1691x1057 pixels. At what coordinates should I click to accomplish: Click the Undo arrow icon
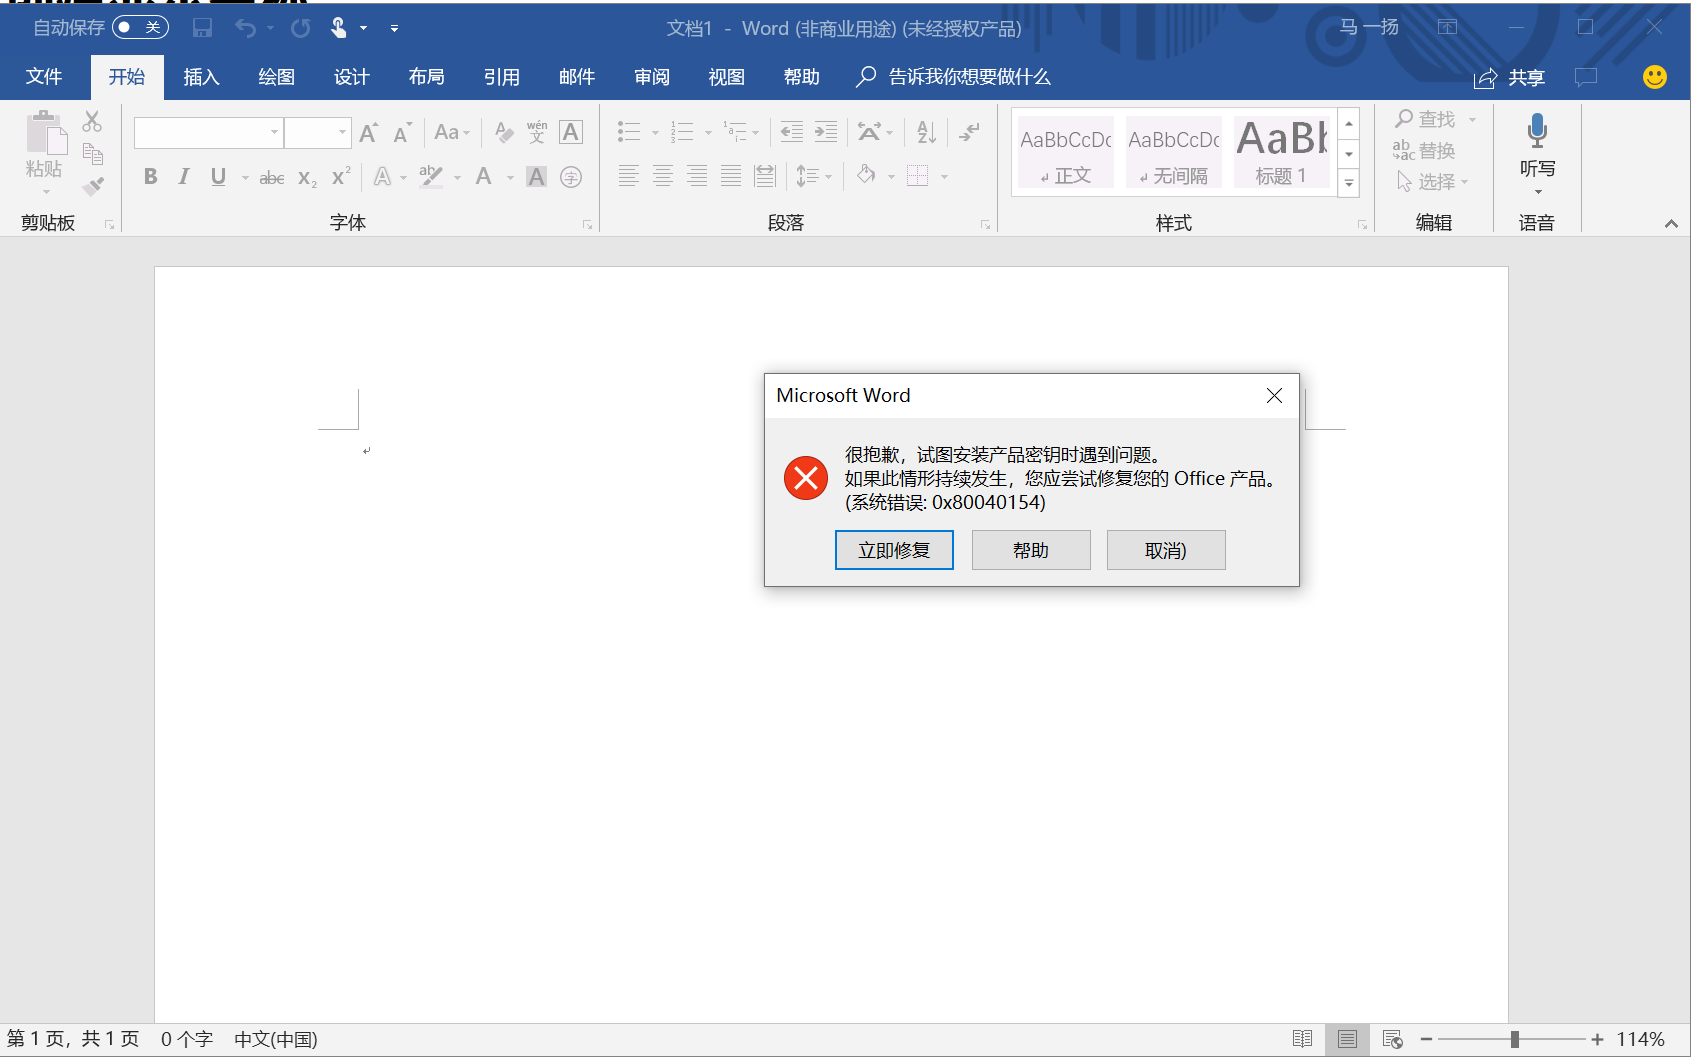246,28
